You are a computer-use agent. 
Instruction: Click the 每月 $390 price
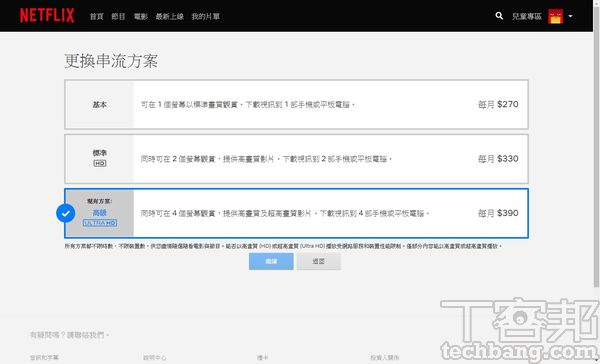coord(498,213)
